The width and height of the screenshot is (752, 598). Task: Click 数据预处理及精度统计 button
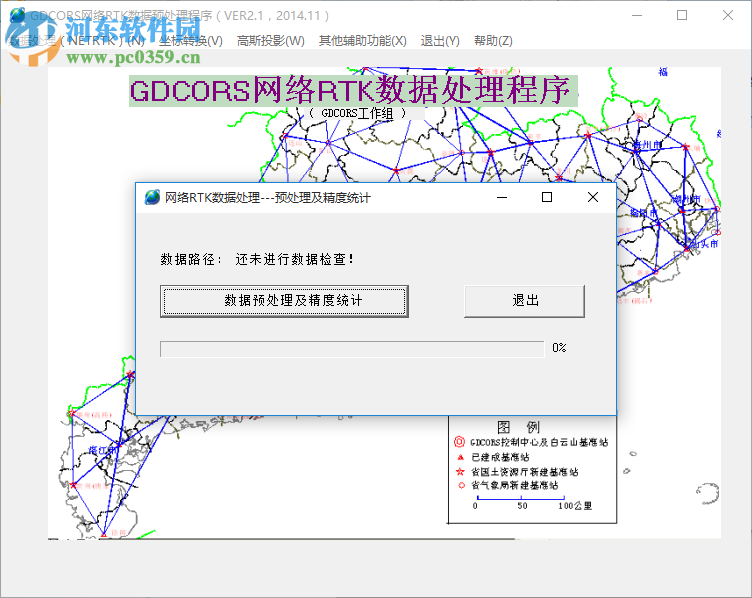[284, 301]
